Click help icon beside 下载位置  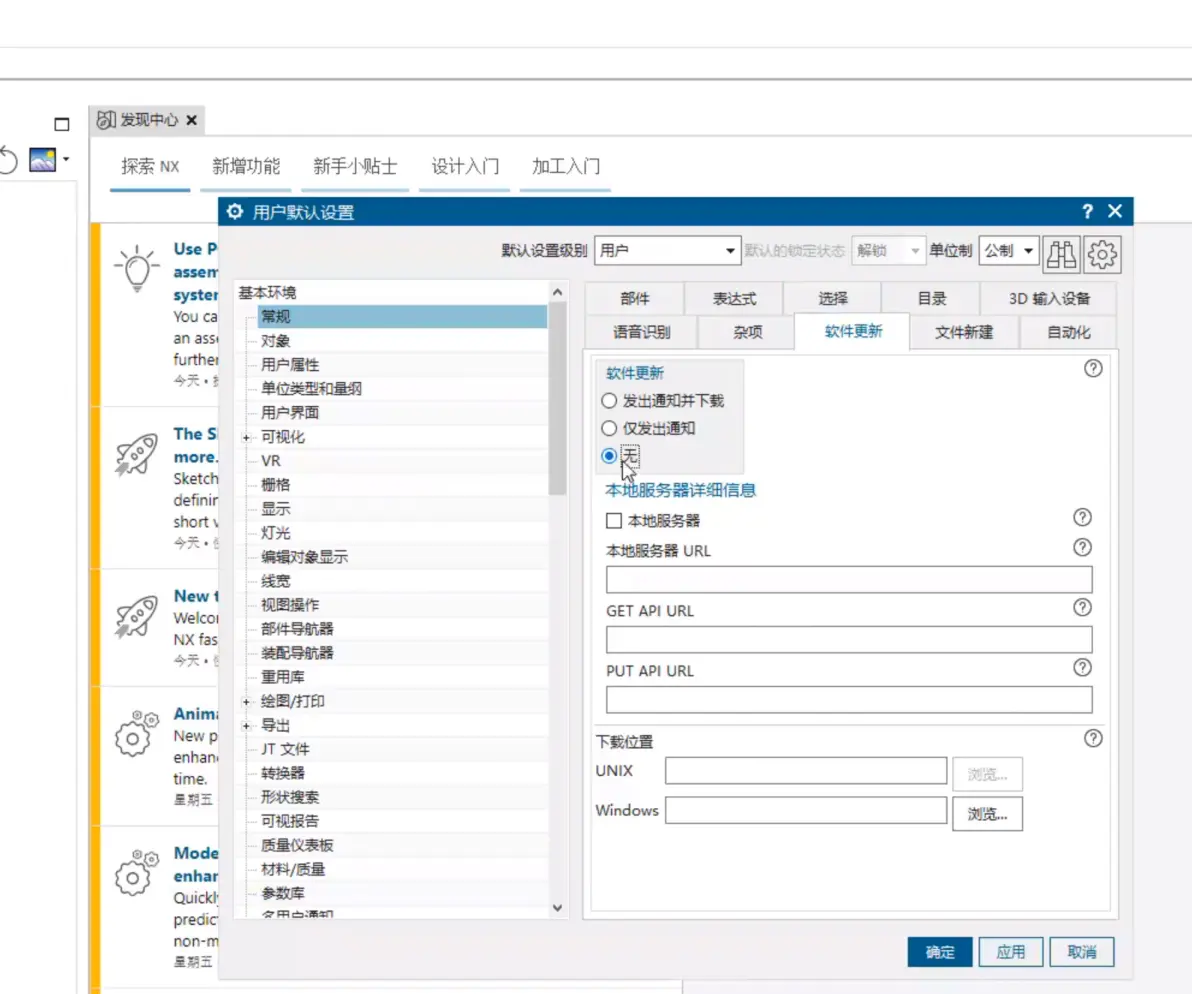1093,739
